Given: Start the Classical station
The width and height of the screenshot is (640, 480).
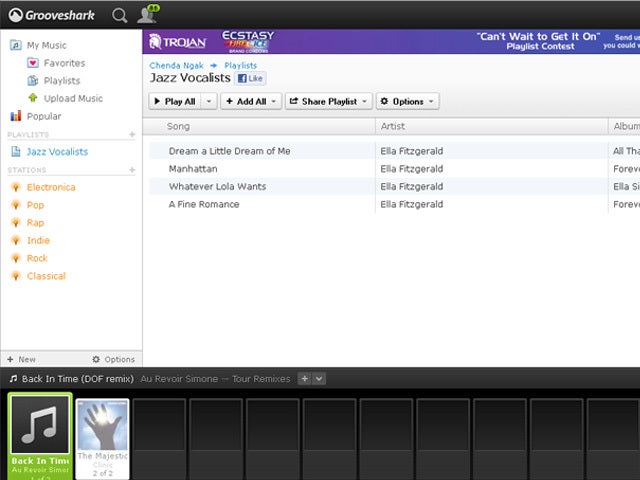Looking at the screenshot, I should point(46,276).
